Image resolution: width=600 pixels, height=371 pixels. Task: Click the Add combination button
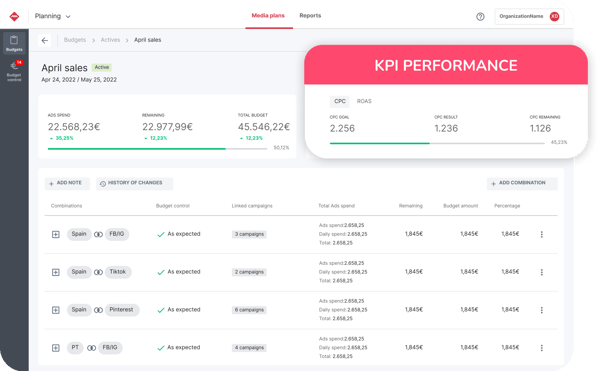pos(522,184)
